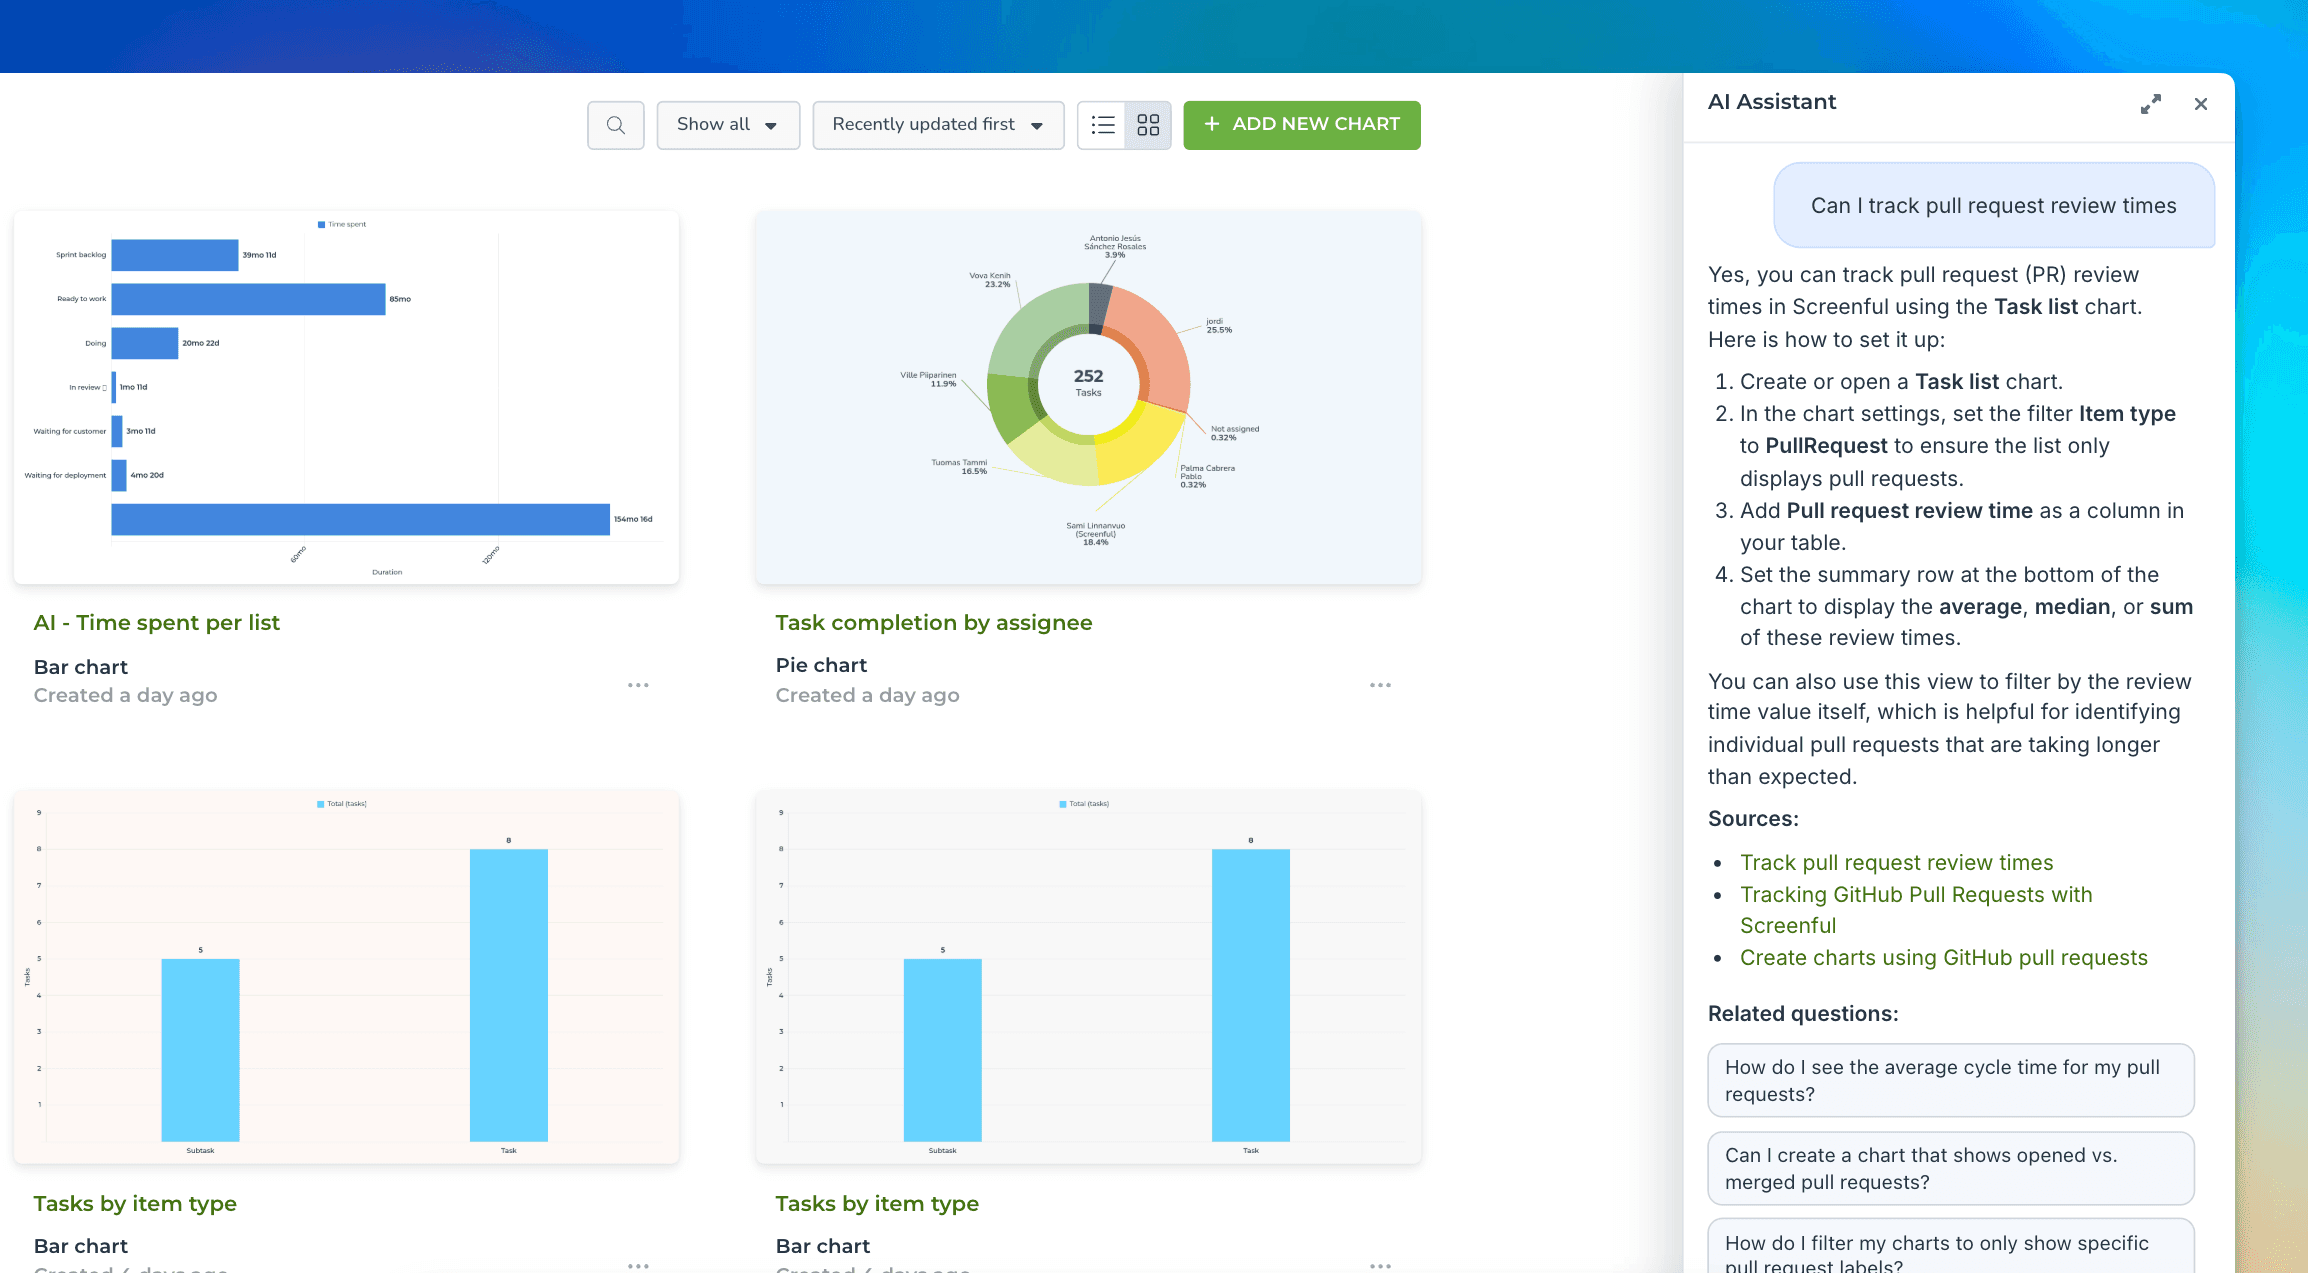Open options menu for Task completion chart

pyautogui.click(x=1380, y=685)
